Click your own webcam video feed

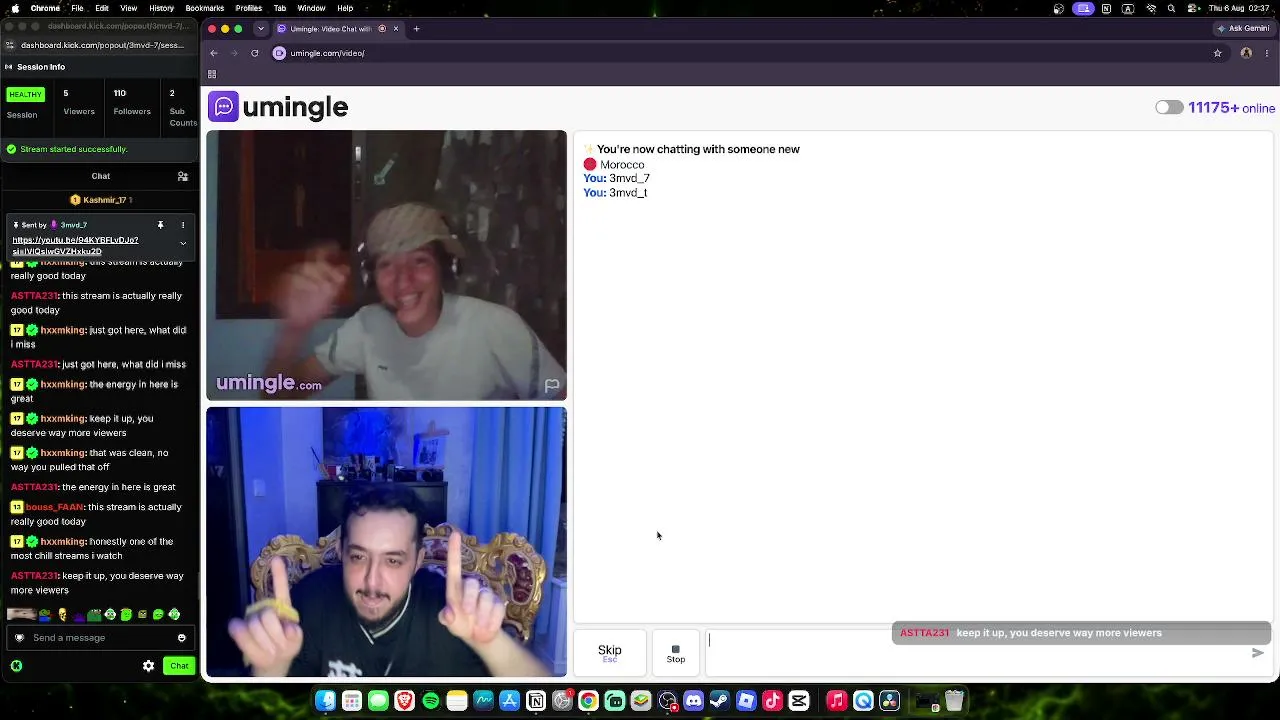coord(386,542)
